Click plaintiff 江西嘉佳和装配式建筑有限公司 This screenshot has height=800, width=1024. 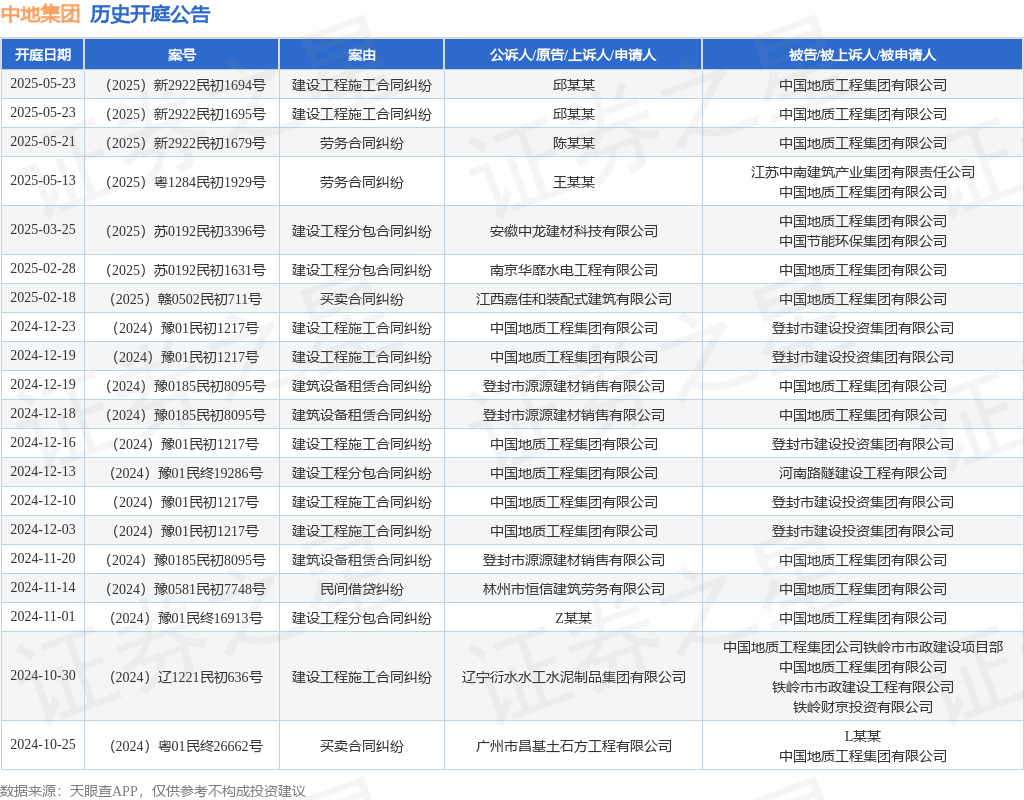(573, 299)
